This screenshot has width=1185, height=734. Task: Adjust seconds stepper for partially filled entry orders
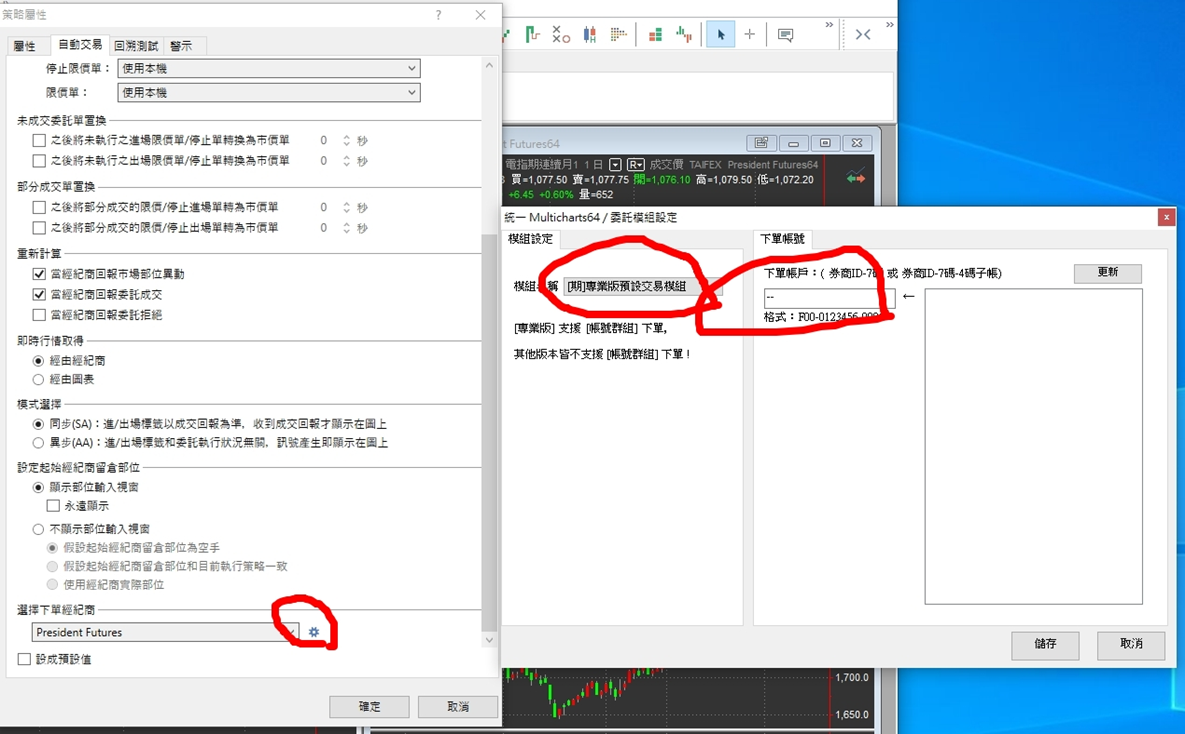click(346, 206)
